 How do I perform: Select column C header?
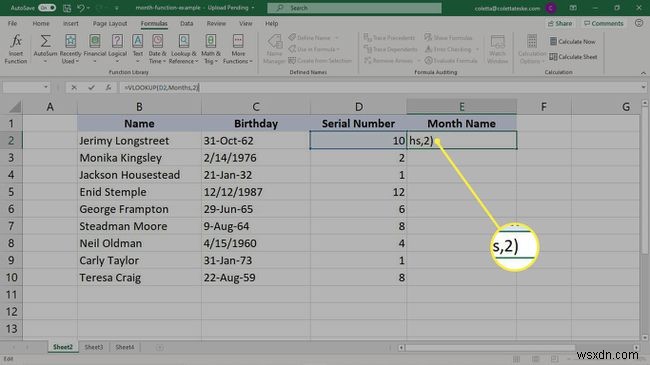pos(256,107)
